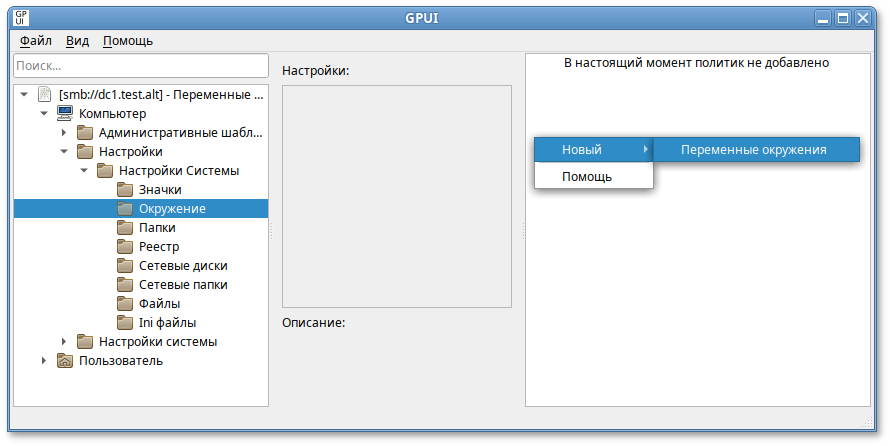890x446 pixels.
Task: Click the folder icon beside Ini файлы
Action: click(x=125, y=323)
